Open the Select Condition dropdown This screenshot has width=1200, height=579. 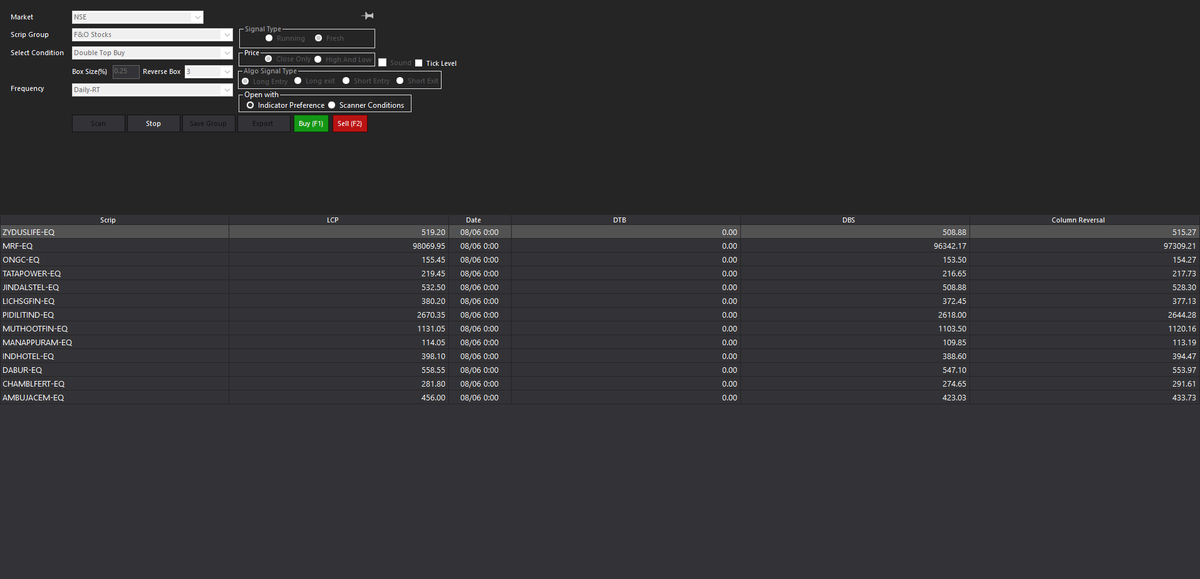(x=153, y=53)
